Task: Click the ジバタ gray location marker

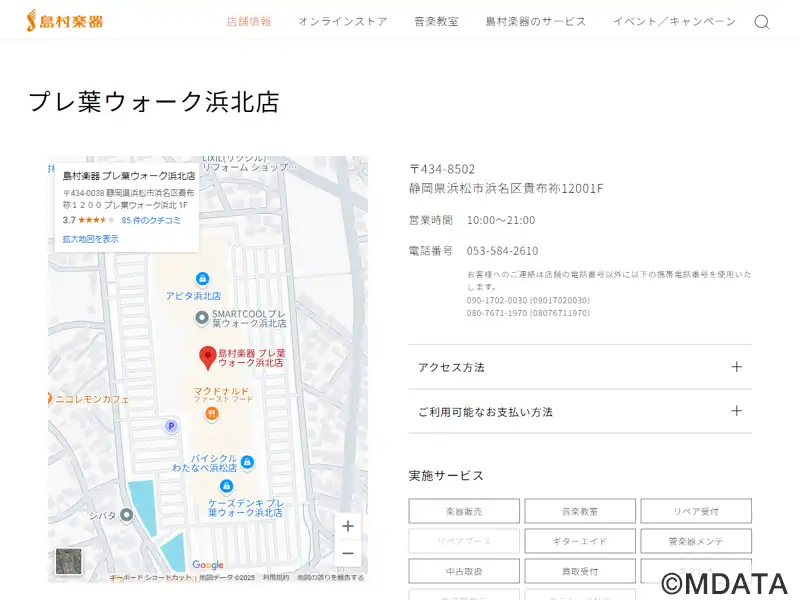Action: [x=127, y=515]
